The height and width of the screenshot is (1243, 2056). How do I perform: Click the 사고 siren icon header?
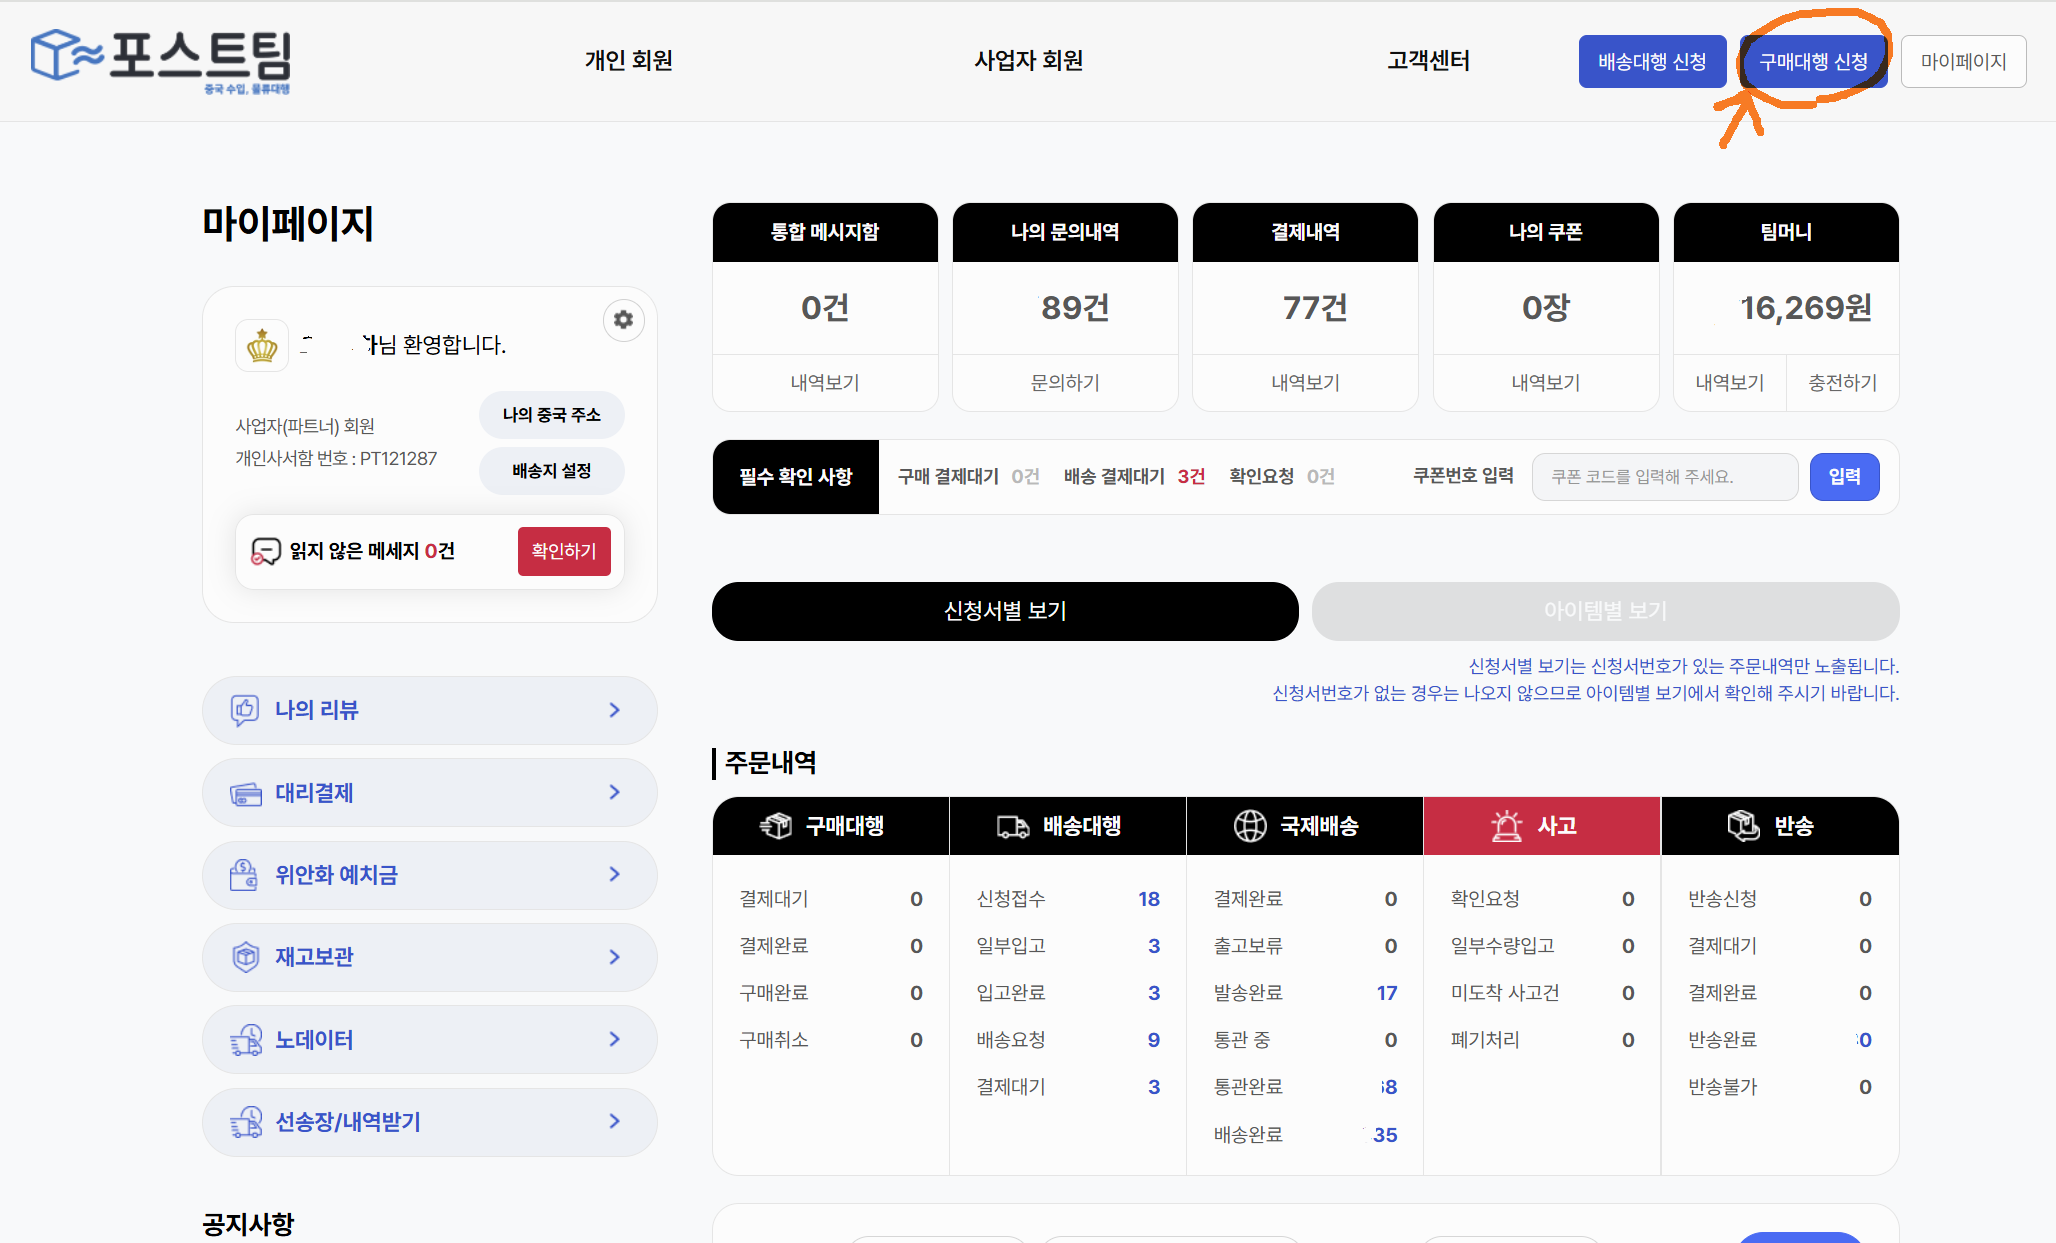1506,826
